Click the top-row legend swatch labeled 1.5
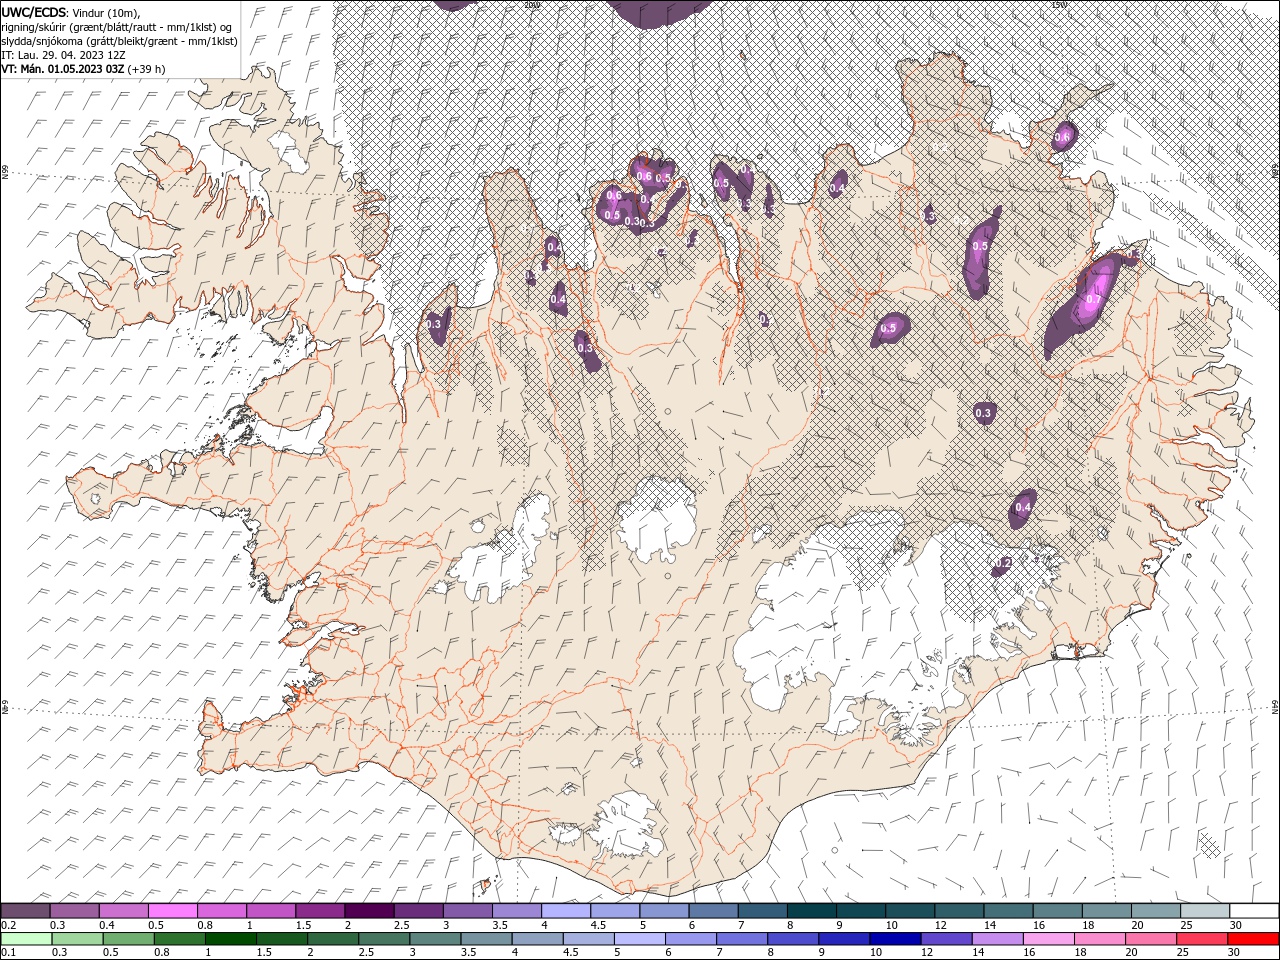The height and width of the screenshot is (960, 1280). coord(319,910)
